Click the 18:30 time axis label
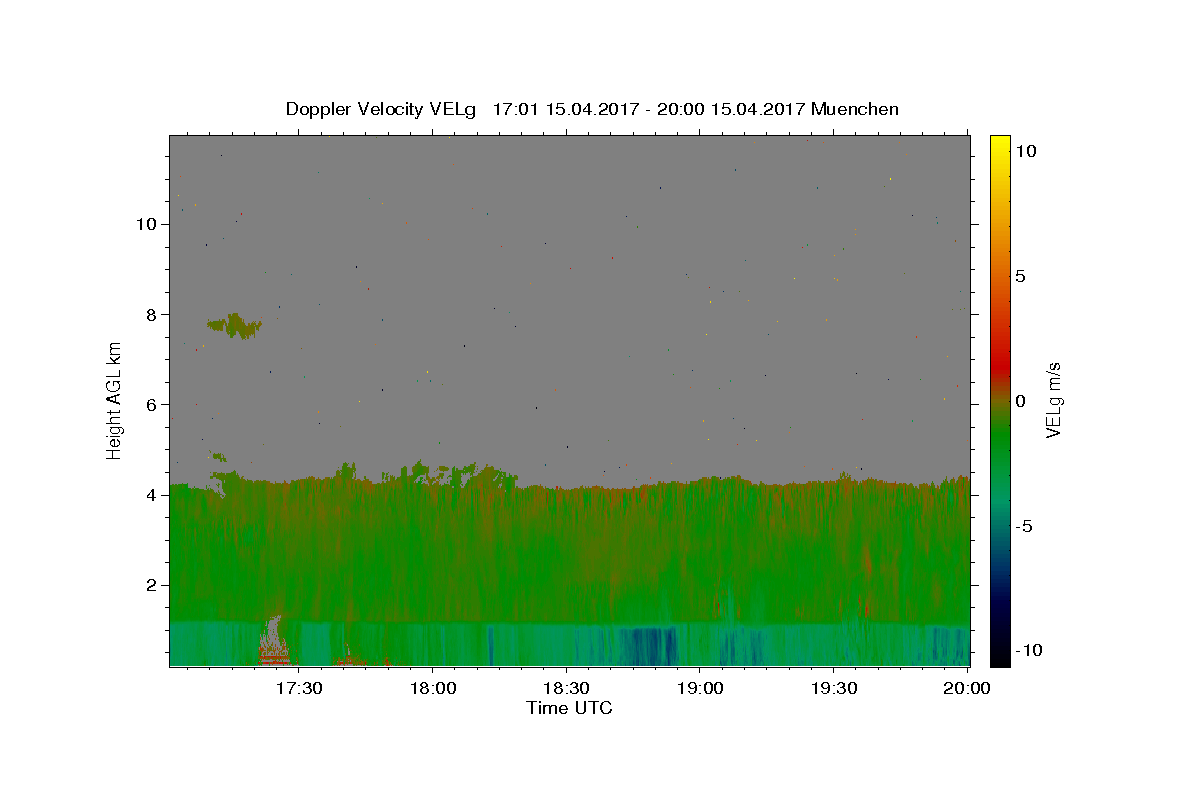Image resolution: width=1200 pixels, height=800 pixels. [x=566, y=689]
